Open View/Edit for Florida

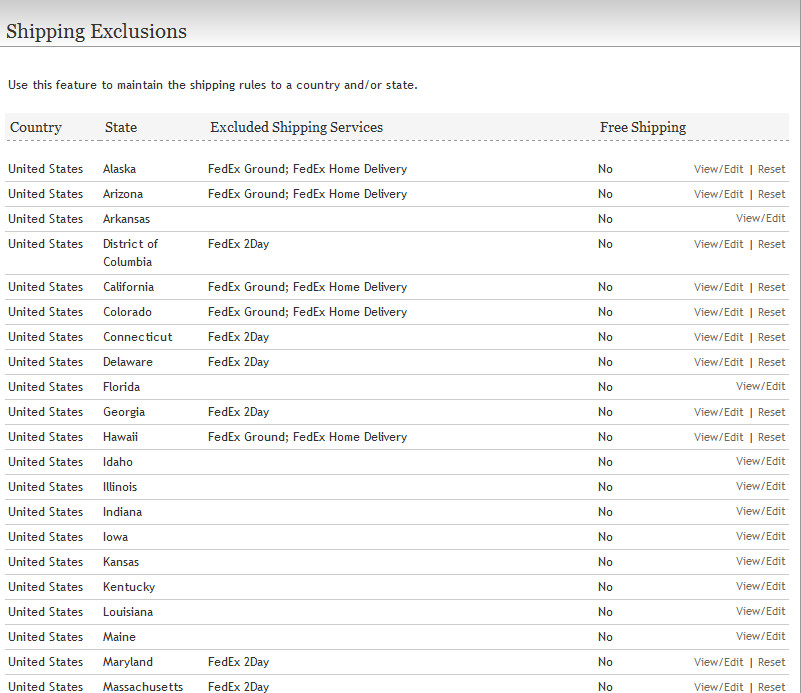[761, 386]
